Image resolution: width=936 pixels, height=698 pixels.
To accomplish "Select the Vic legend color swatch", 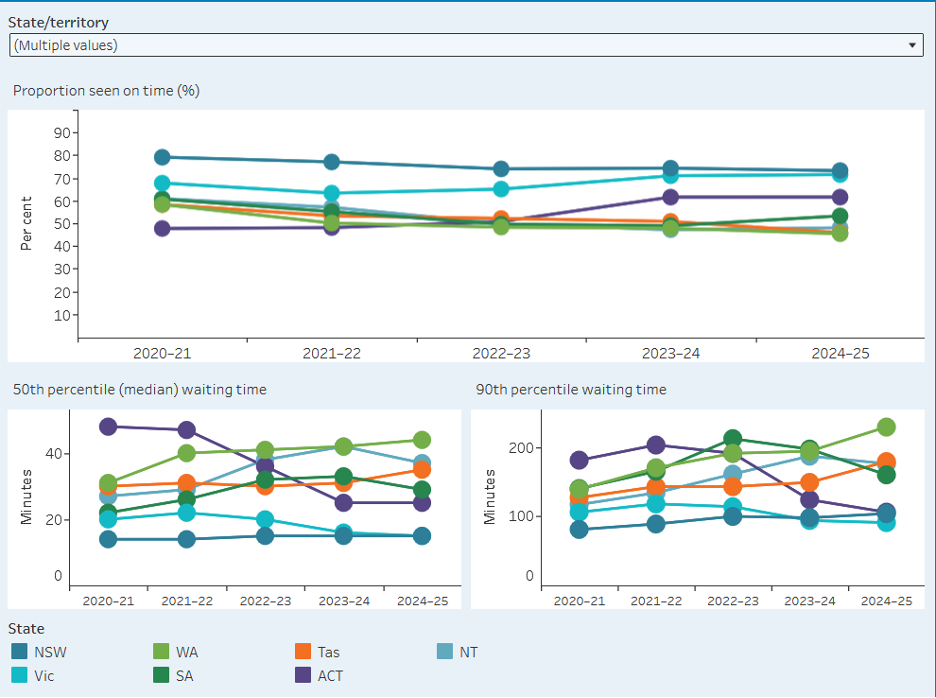I will click(19, 675).
